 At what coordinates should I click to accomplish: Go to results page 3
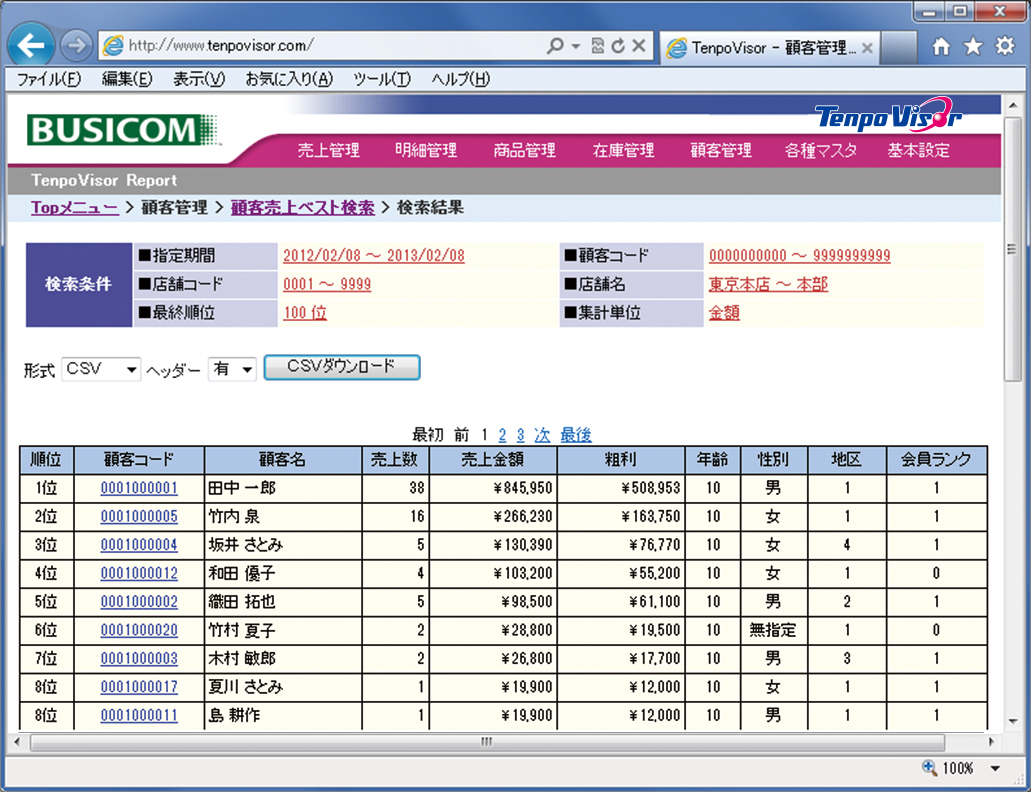point(520,434)
